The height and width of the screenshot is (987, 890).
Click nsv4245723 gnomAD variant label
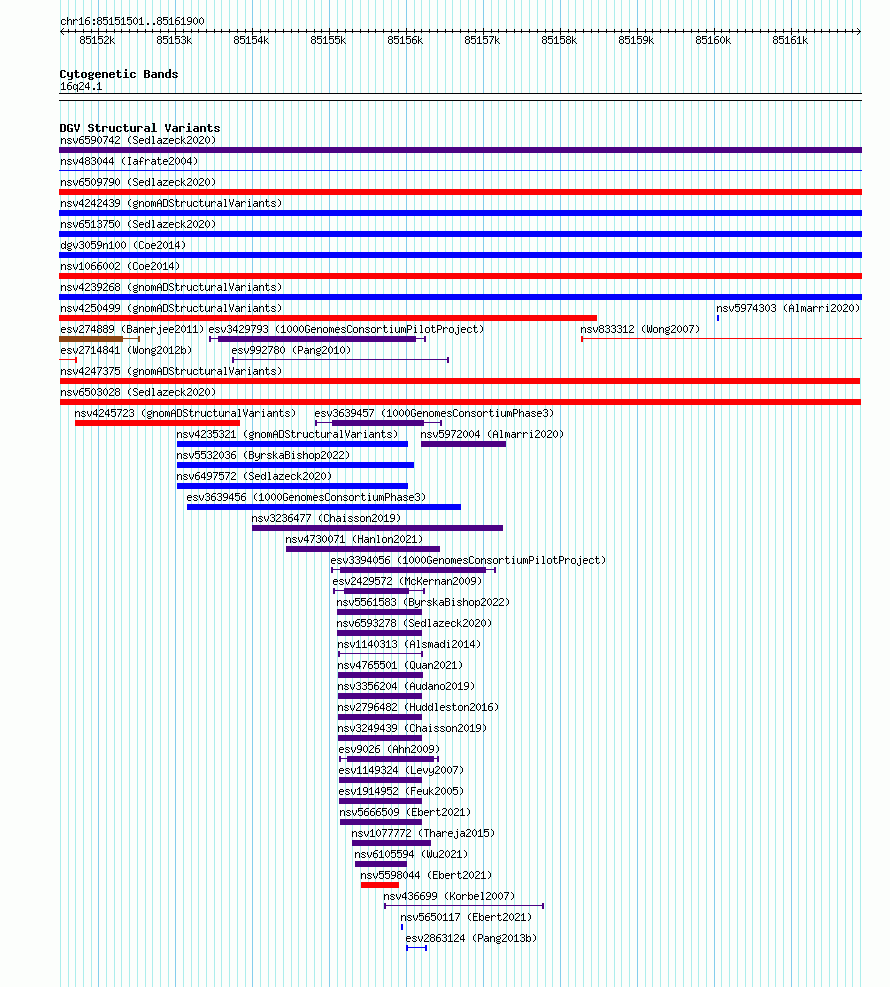coord(185,414)
